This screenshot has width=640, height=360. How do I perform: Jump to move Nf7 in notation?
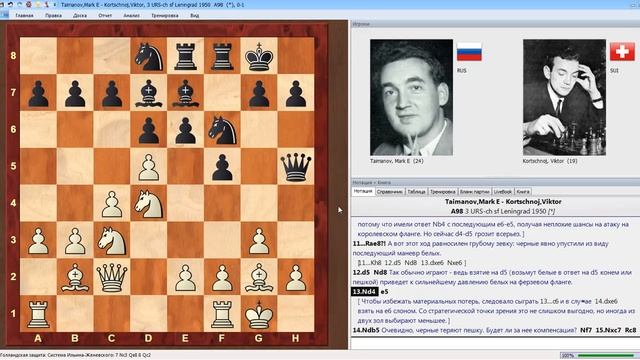(x=586, y=330)
